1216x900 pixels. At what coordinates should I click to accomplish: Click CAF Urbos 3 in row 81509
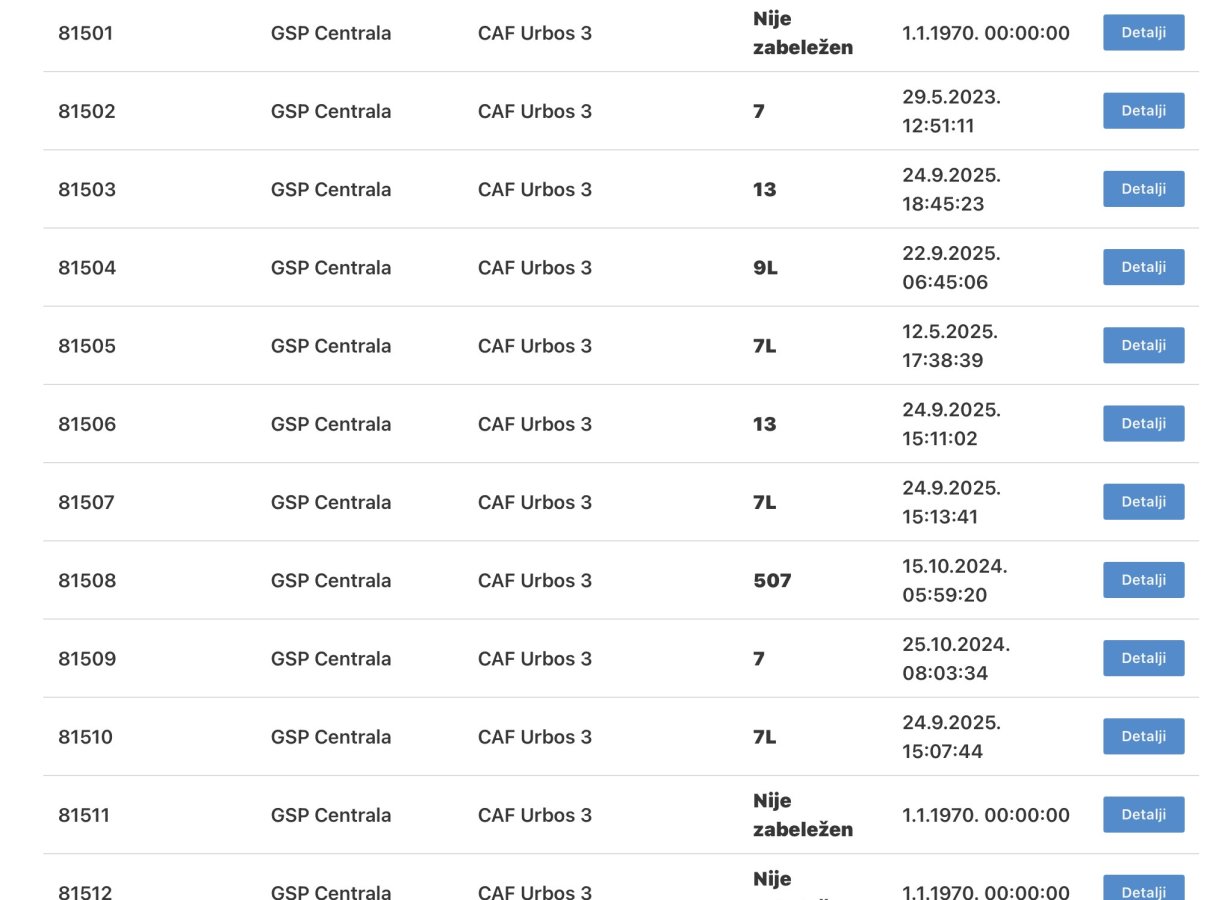535,658
